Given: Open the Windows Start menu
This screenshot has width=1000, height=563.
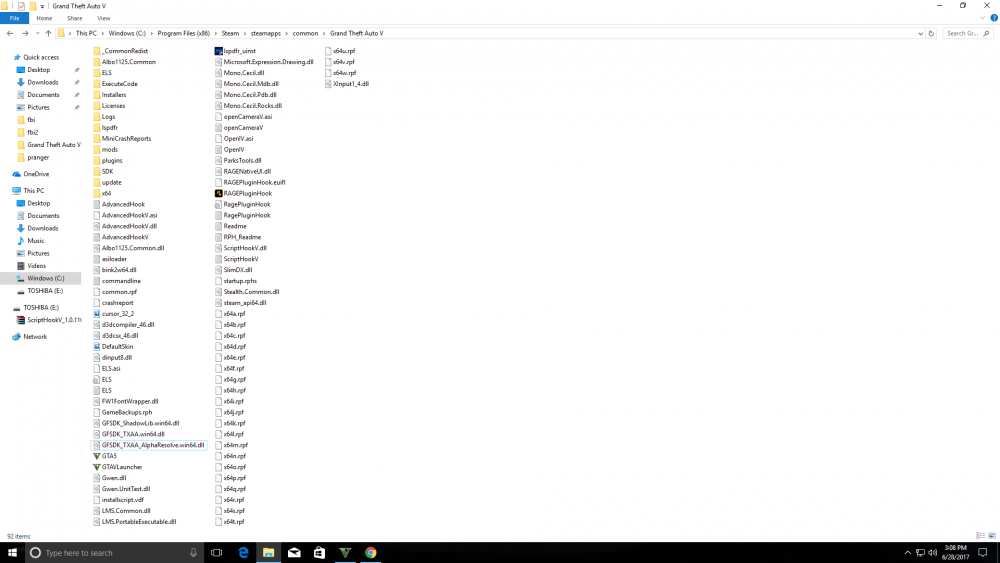Looking at the screenshot, I should point(12,553).
